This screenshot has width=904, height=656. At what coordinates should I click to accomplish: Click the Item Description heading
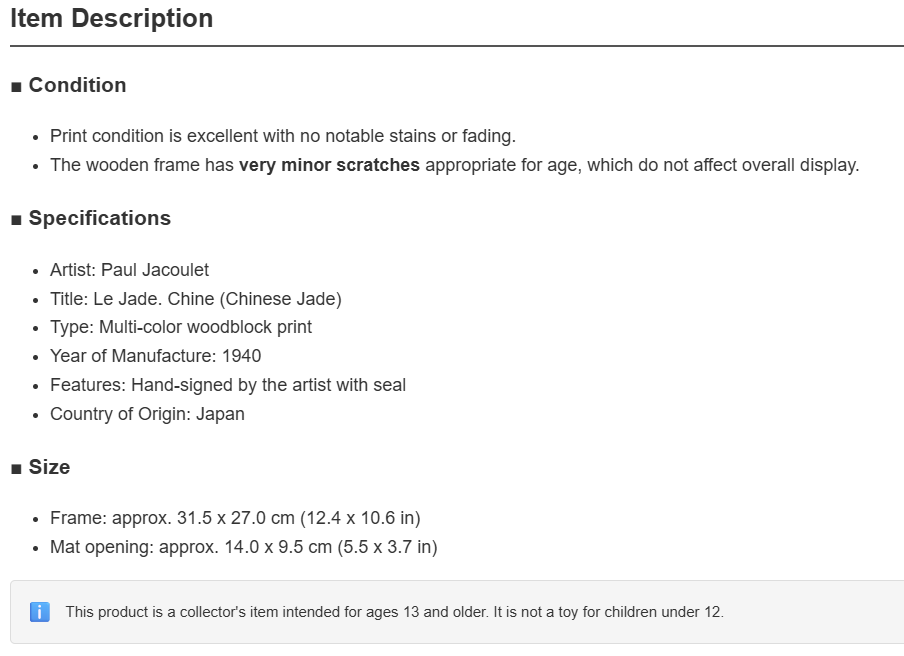112,18
